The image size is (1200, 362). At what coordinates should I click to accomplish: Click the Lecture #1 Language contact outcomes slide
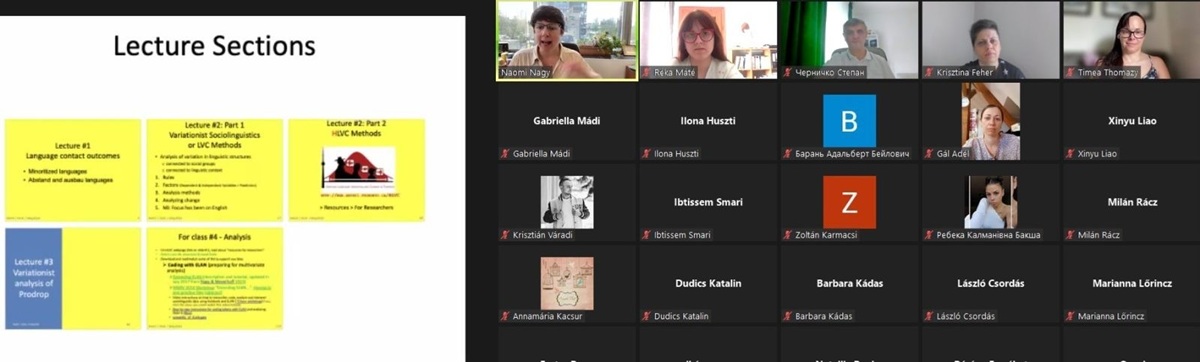click(73, 170)
